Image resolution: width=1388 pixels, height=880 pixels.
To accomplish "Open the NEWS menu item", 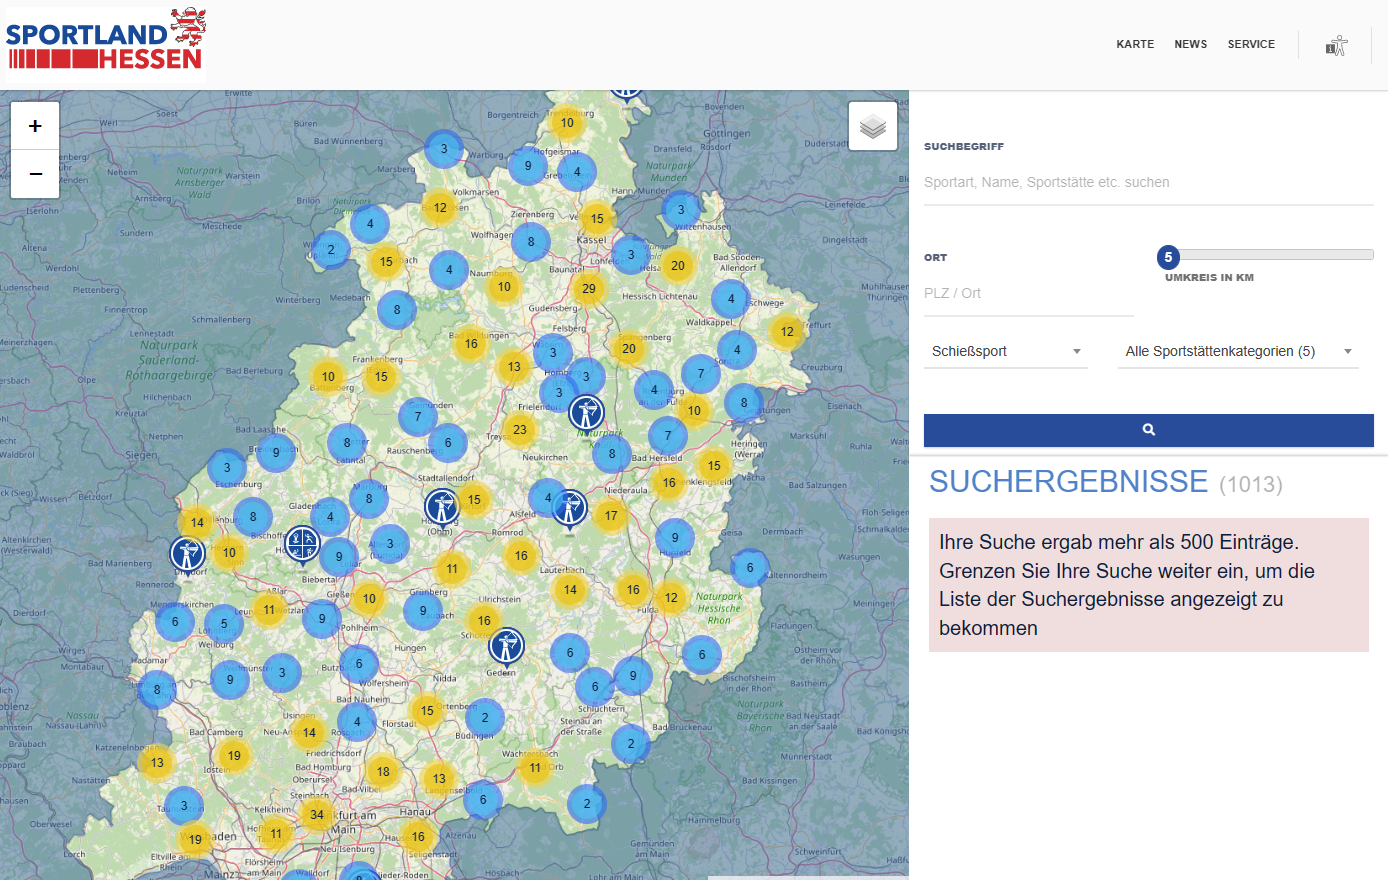I will pyautogui.click(x=1190, y=44).
